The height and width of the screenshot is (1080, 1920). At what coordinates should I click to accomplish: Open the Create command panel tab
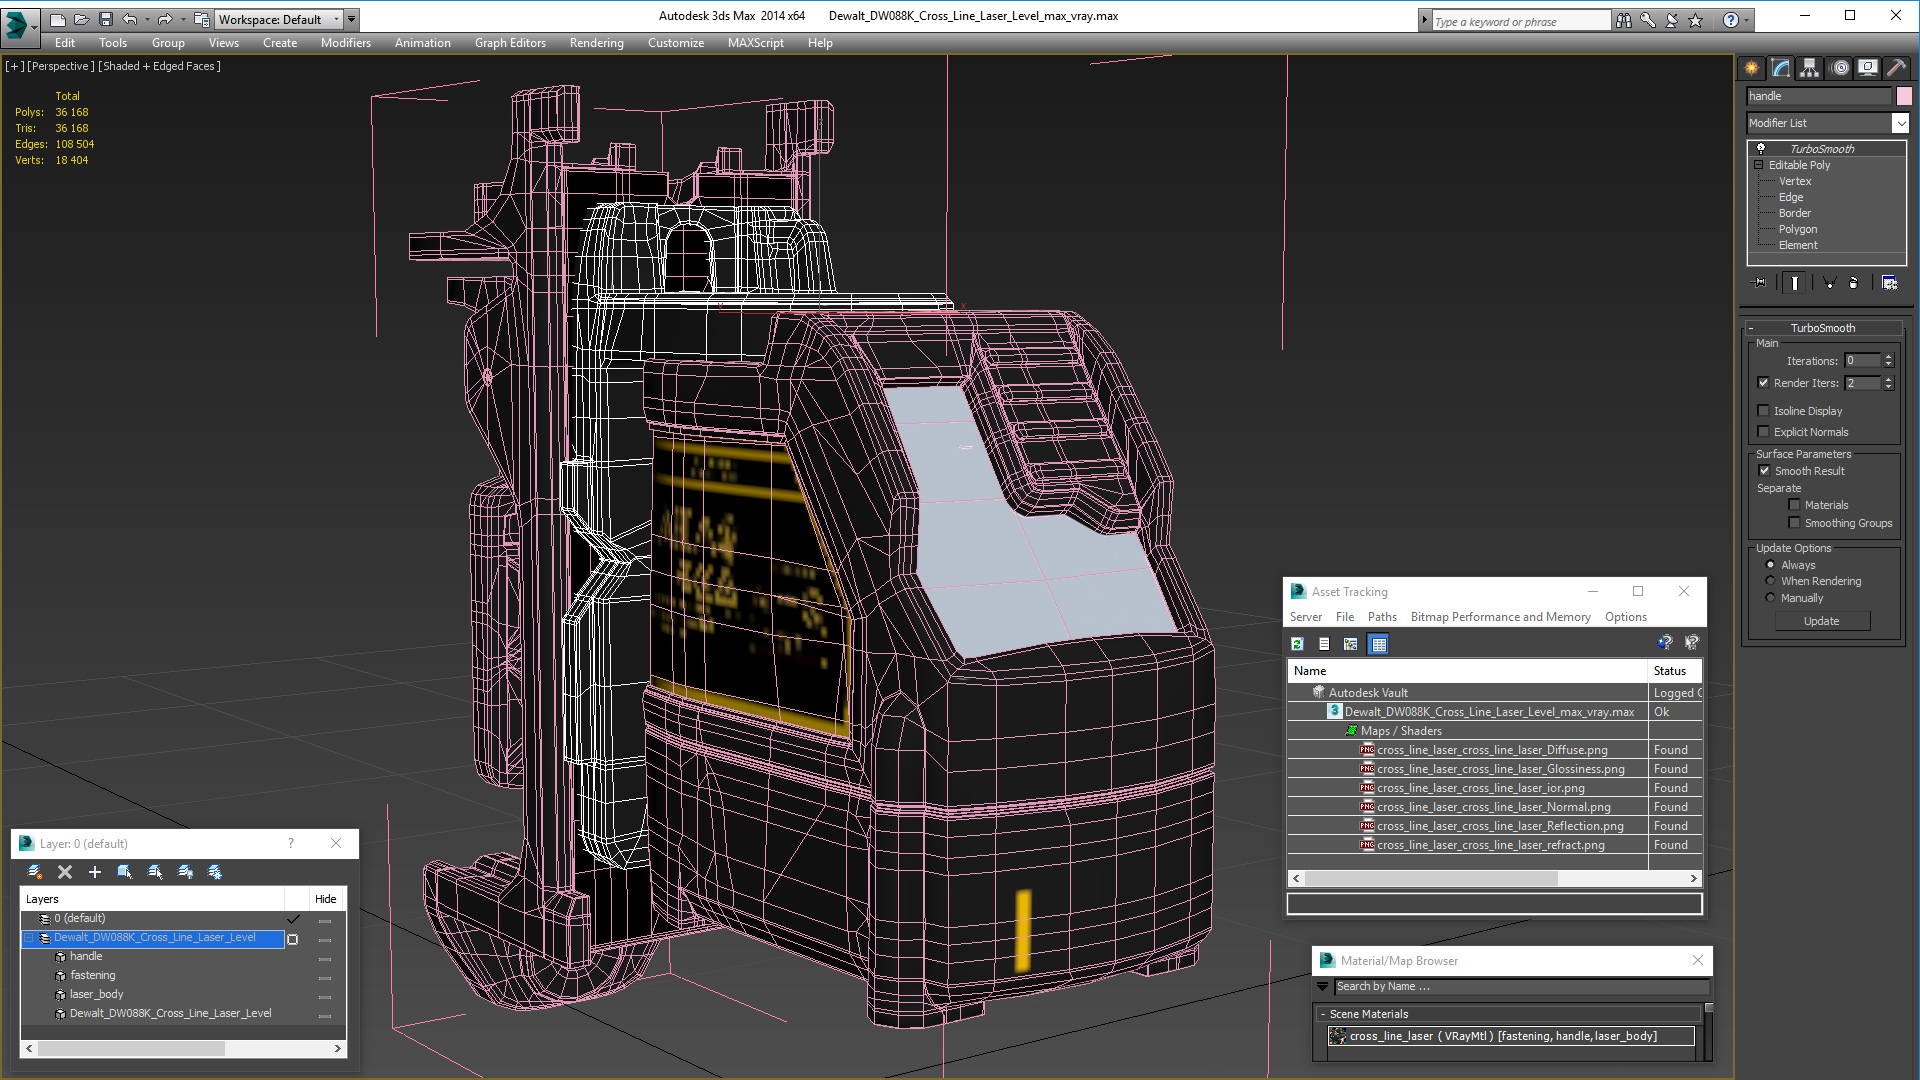(x=1752, y=68)
